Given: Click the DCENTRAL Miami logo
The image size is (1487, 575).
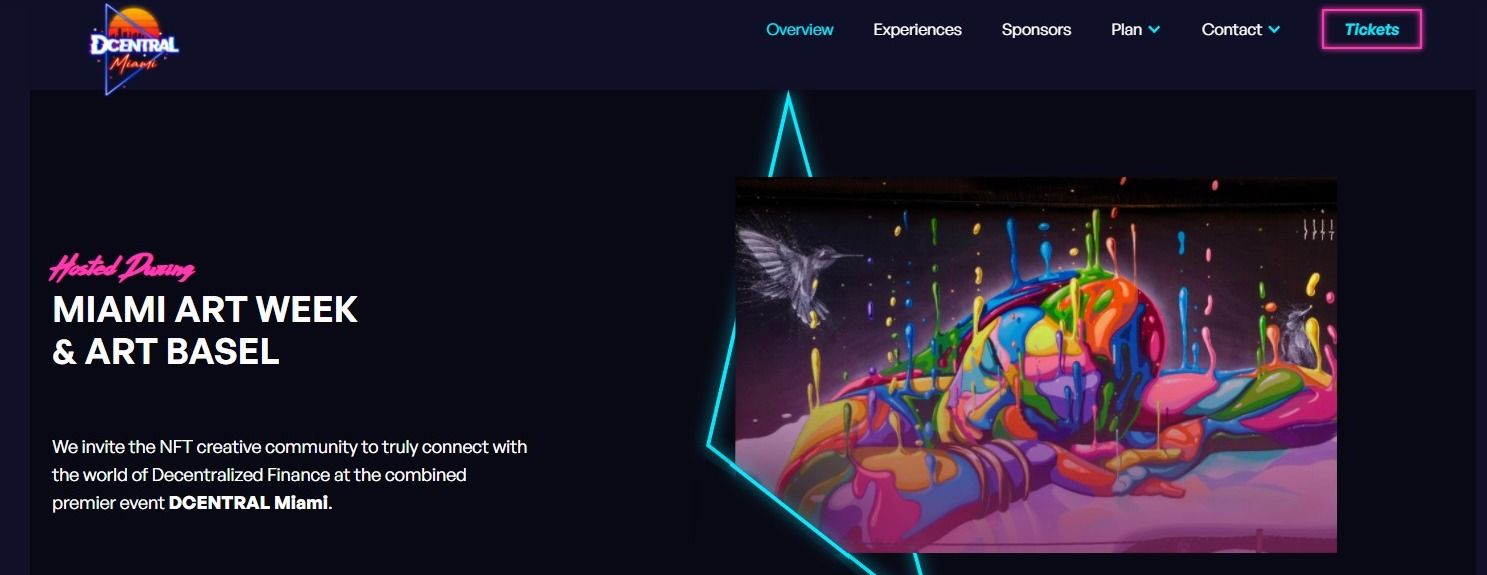Looking at the screenshot, I should click(135, 48).
